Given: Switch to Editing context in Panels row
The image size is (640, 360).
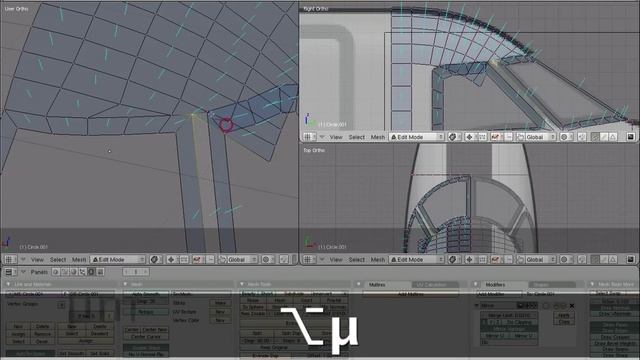Looking at the screenshot, I should 91,272.
